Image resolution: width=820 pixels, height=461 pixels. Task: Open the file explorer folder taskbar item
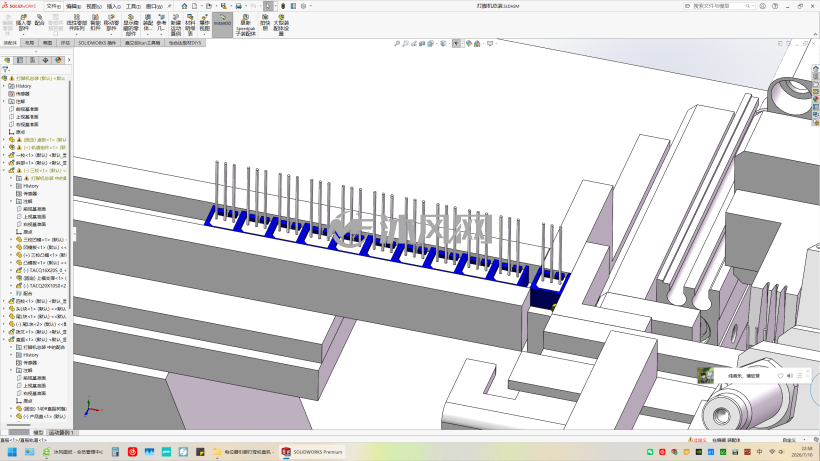pyautogui.click(x=243, y=452)
